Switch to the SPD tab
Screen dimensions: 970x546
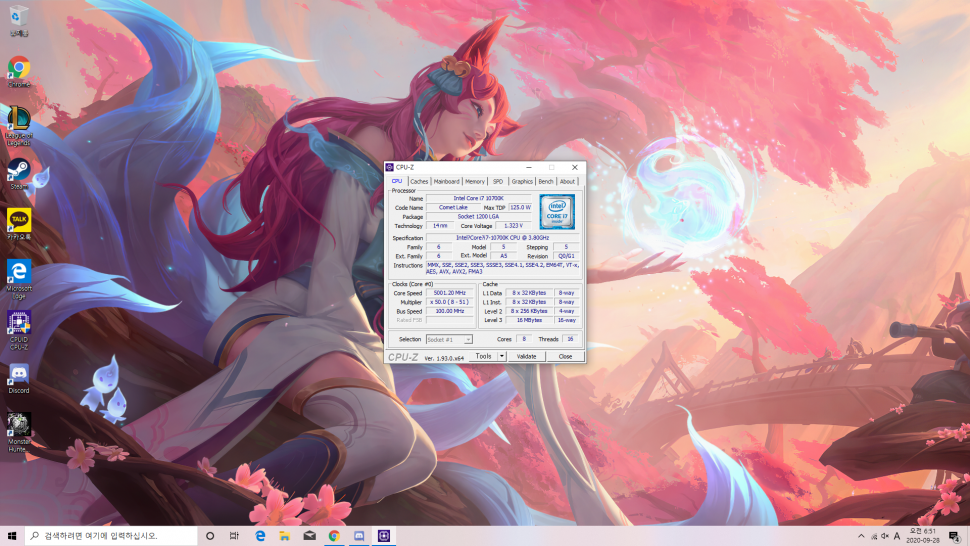pos(498,181)
